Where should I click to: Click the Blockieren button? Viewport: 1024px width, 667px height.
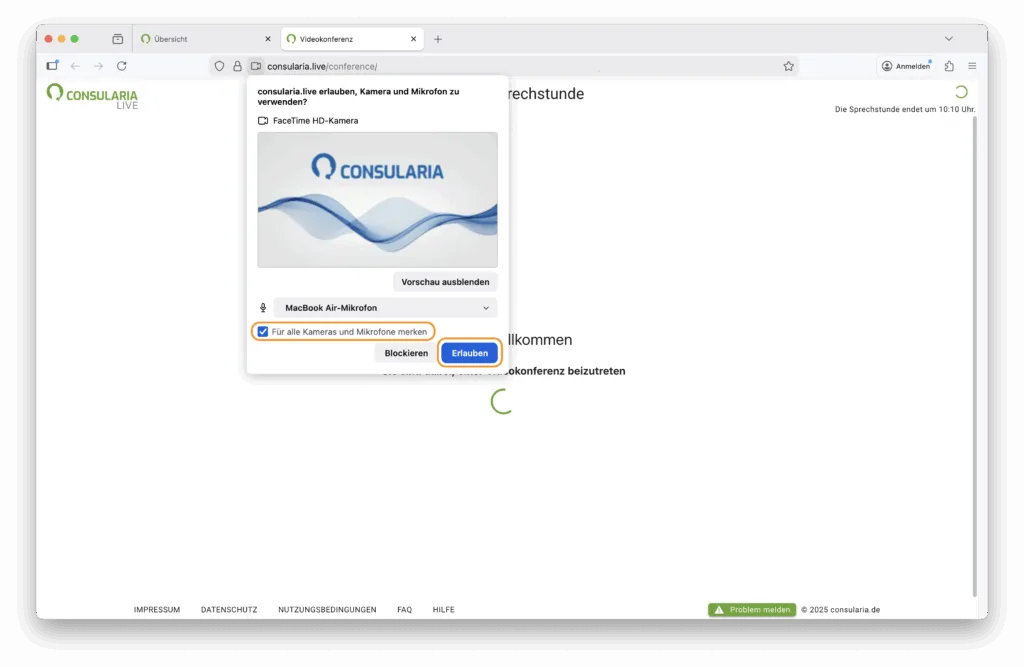(x=406, y=353)
